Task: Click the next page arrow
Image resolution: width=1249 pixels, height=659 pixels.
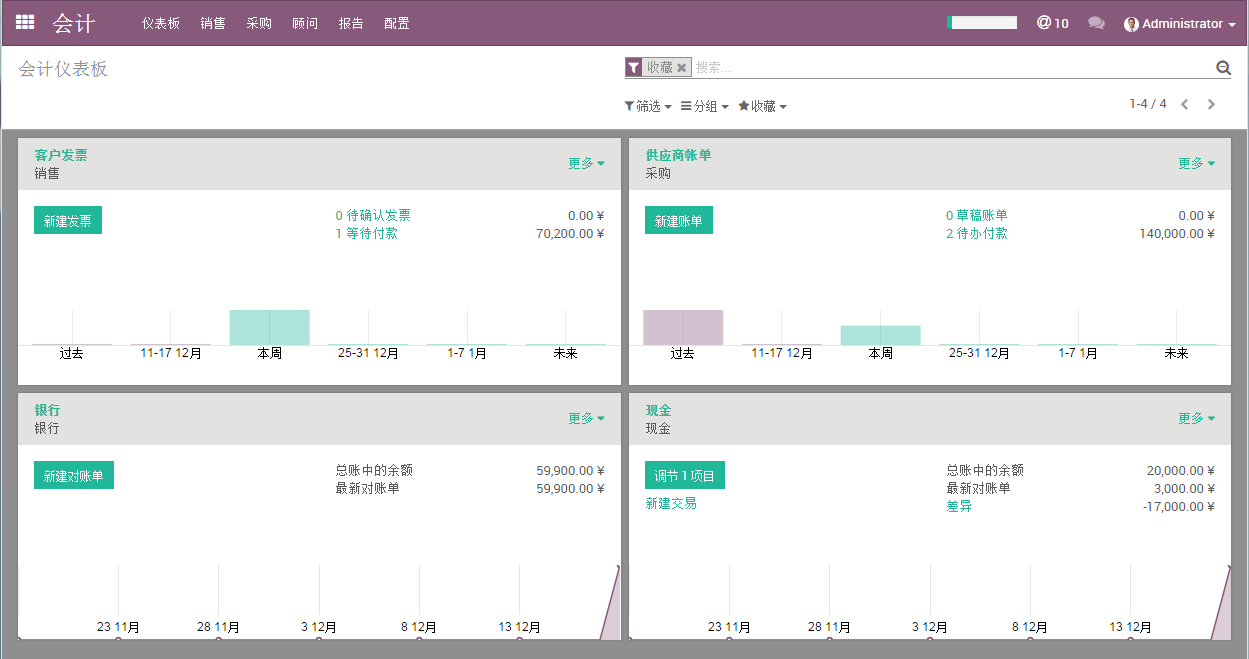Action: click(x=1211, y=103)
